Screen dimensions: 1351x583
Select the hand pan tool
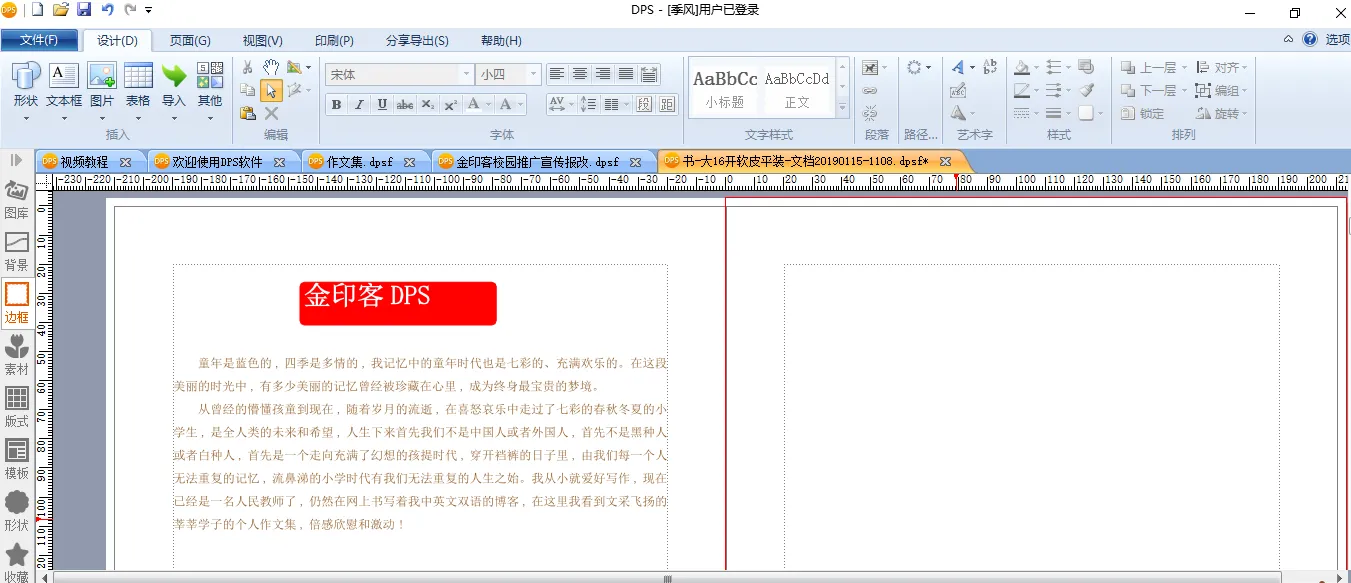point(271,67)
